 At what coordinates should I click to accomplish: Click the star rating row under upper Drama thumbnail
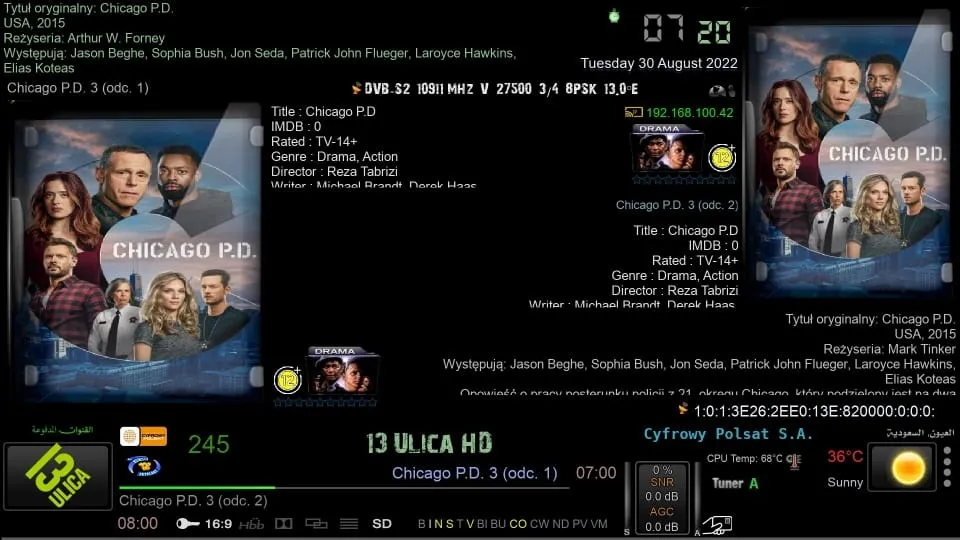[684, 180]
